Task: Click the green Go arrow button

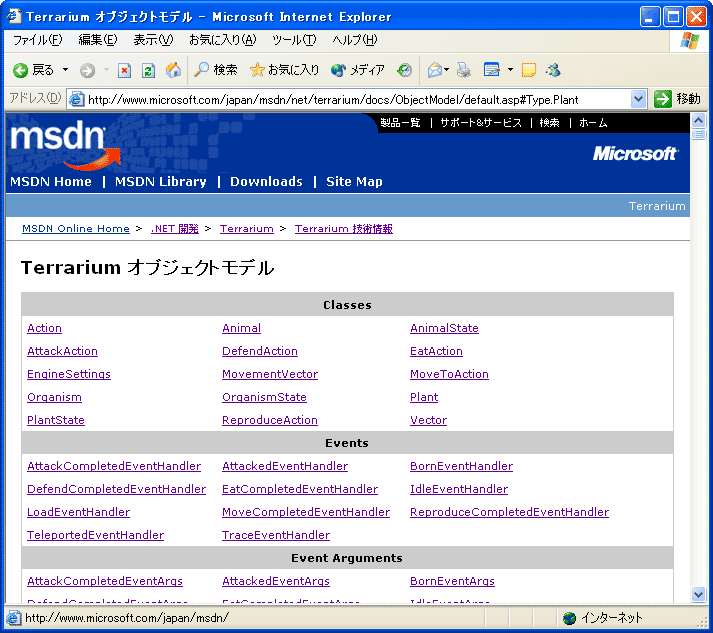Action: [x=663, y=99]
